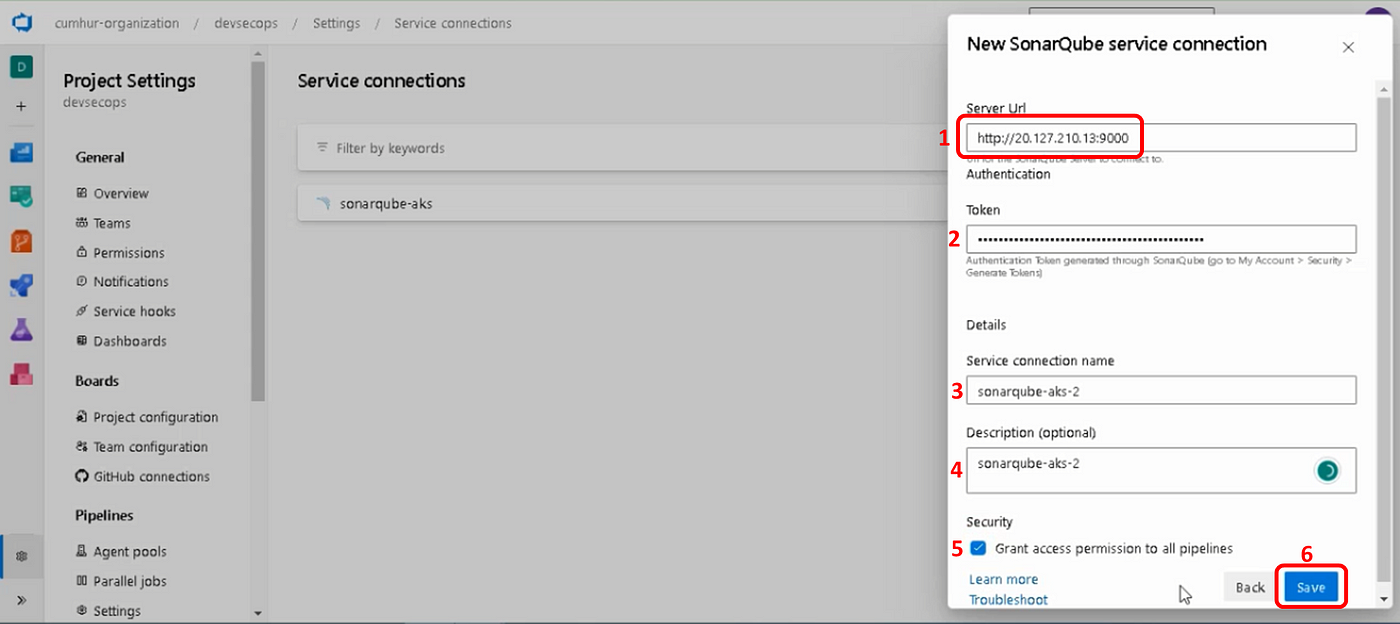Image resolution: width=1400 pixels, height=624 pixels.
Task: Focus the Filter by keywords field
Action: [622, 148]
